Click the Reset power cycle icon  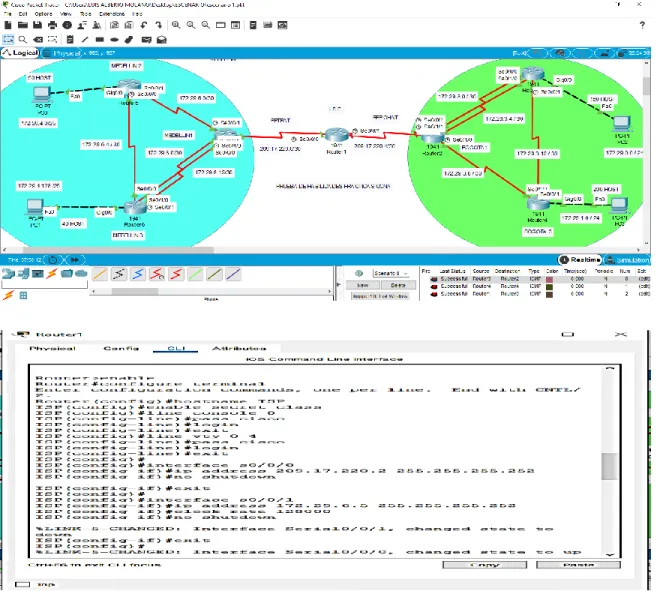pyautogui.click(x=53, y=260)
